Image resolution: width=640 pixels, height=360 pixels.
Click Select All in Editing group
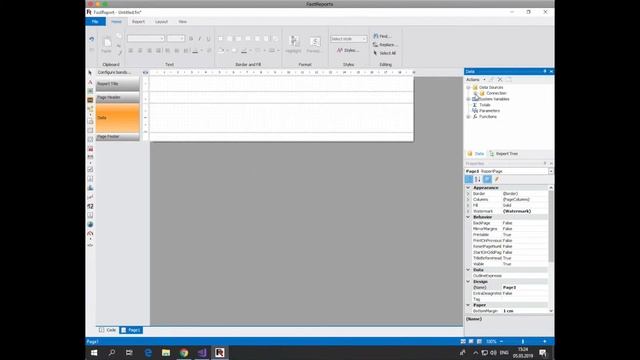pyautogui.click(x=384, y=53)
